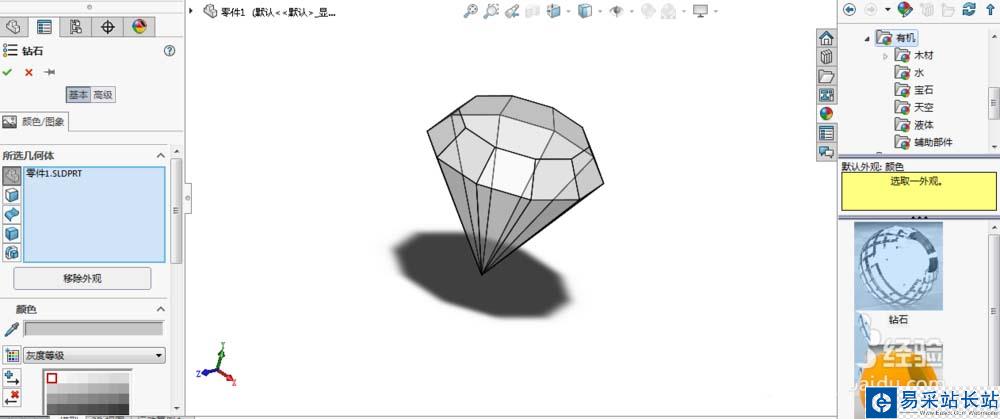Pin the property panel with the pushpin
Viewport: 1000px width, 419px height.
pyautogui.click(x=50, y=72)
